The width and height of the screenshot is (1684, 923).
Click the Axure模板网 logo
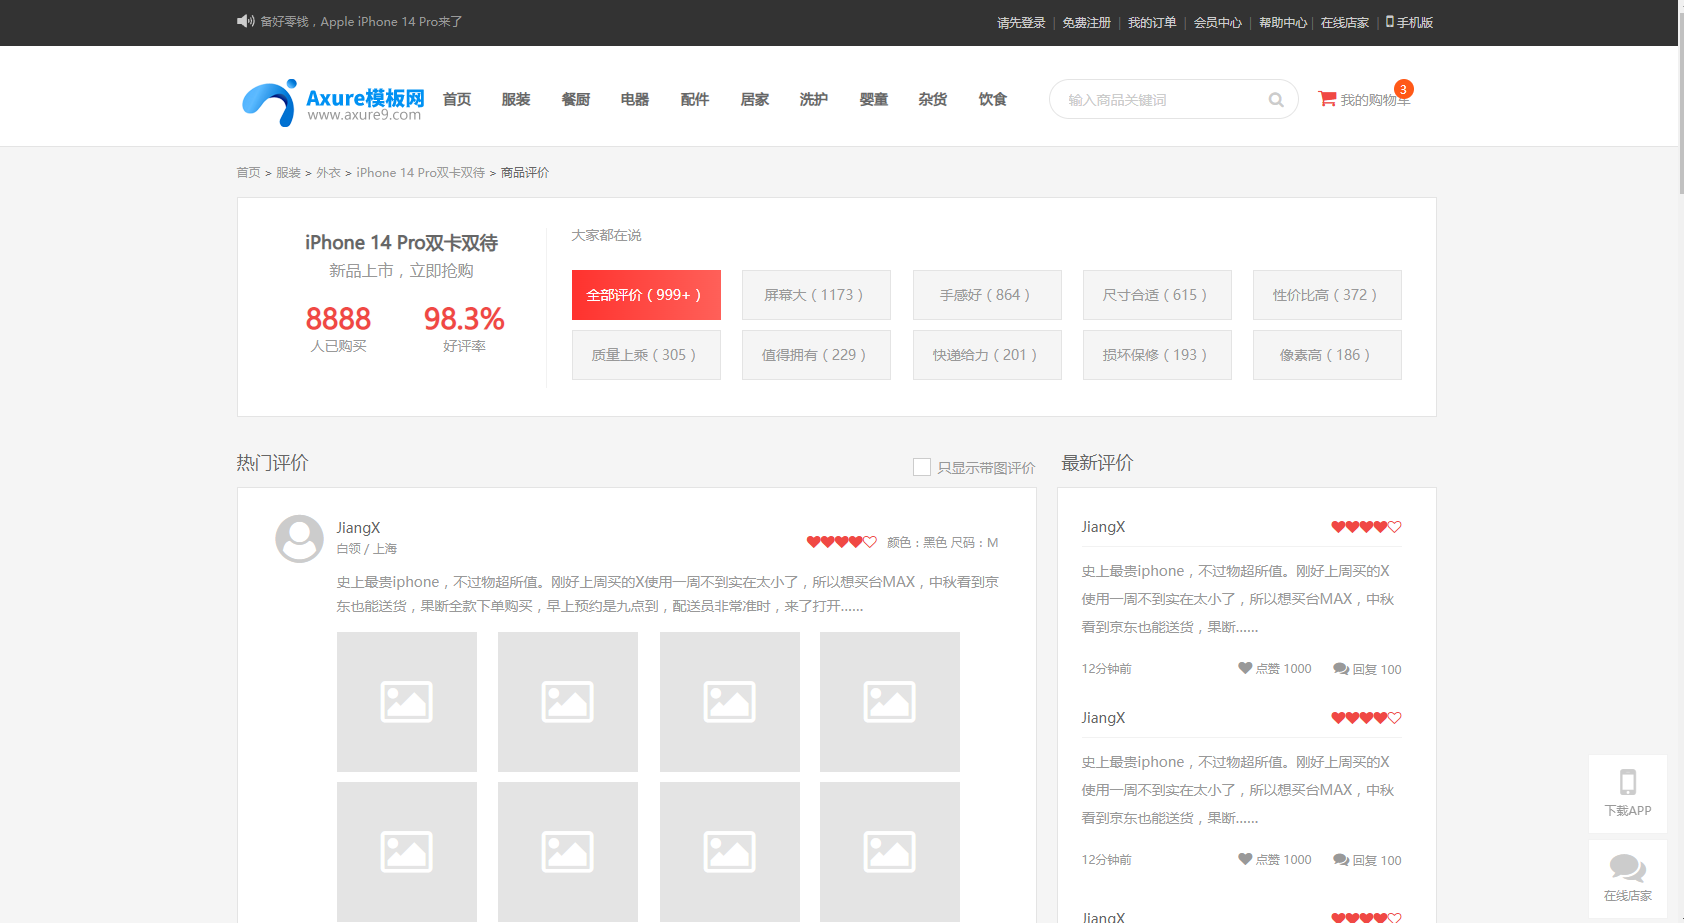click(x=333, y=102)
